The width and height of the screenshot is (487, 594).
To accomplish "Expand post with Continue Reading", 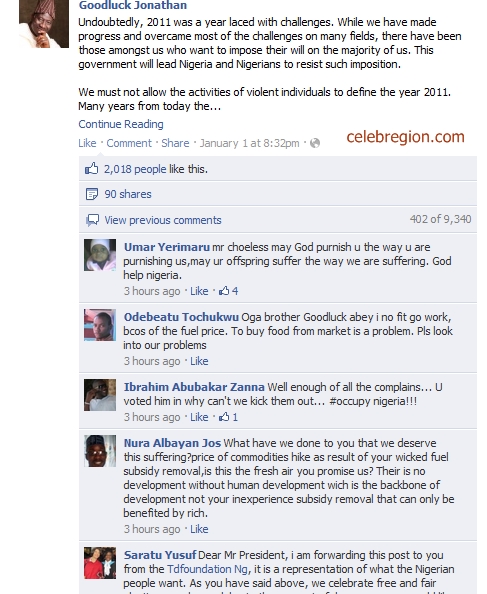I will pos(121,124).
